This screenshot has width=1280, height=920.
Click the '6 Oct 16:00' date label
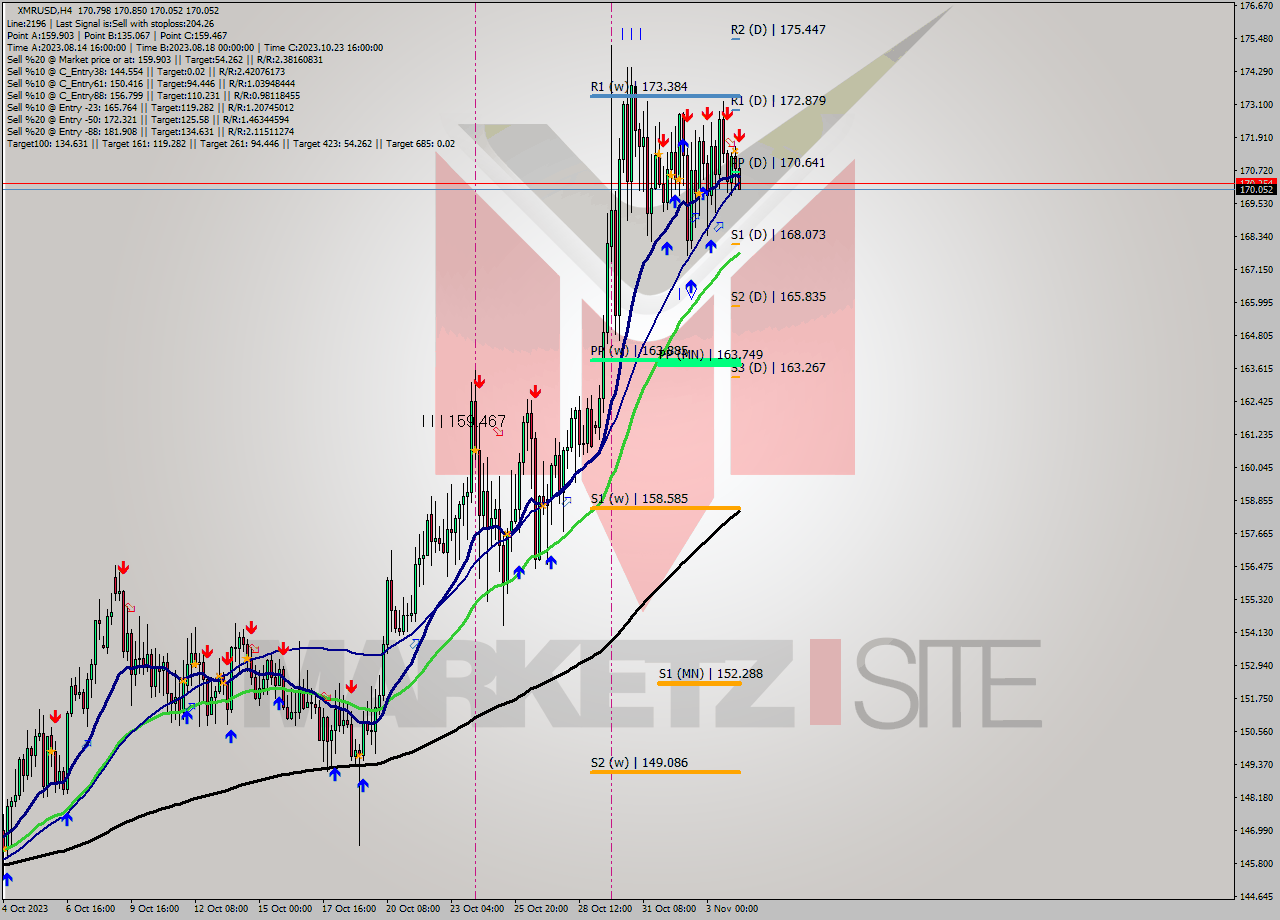[91, 909]
